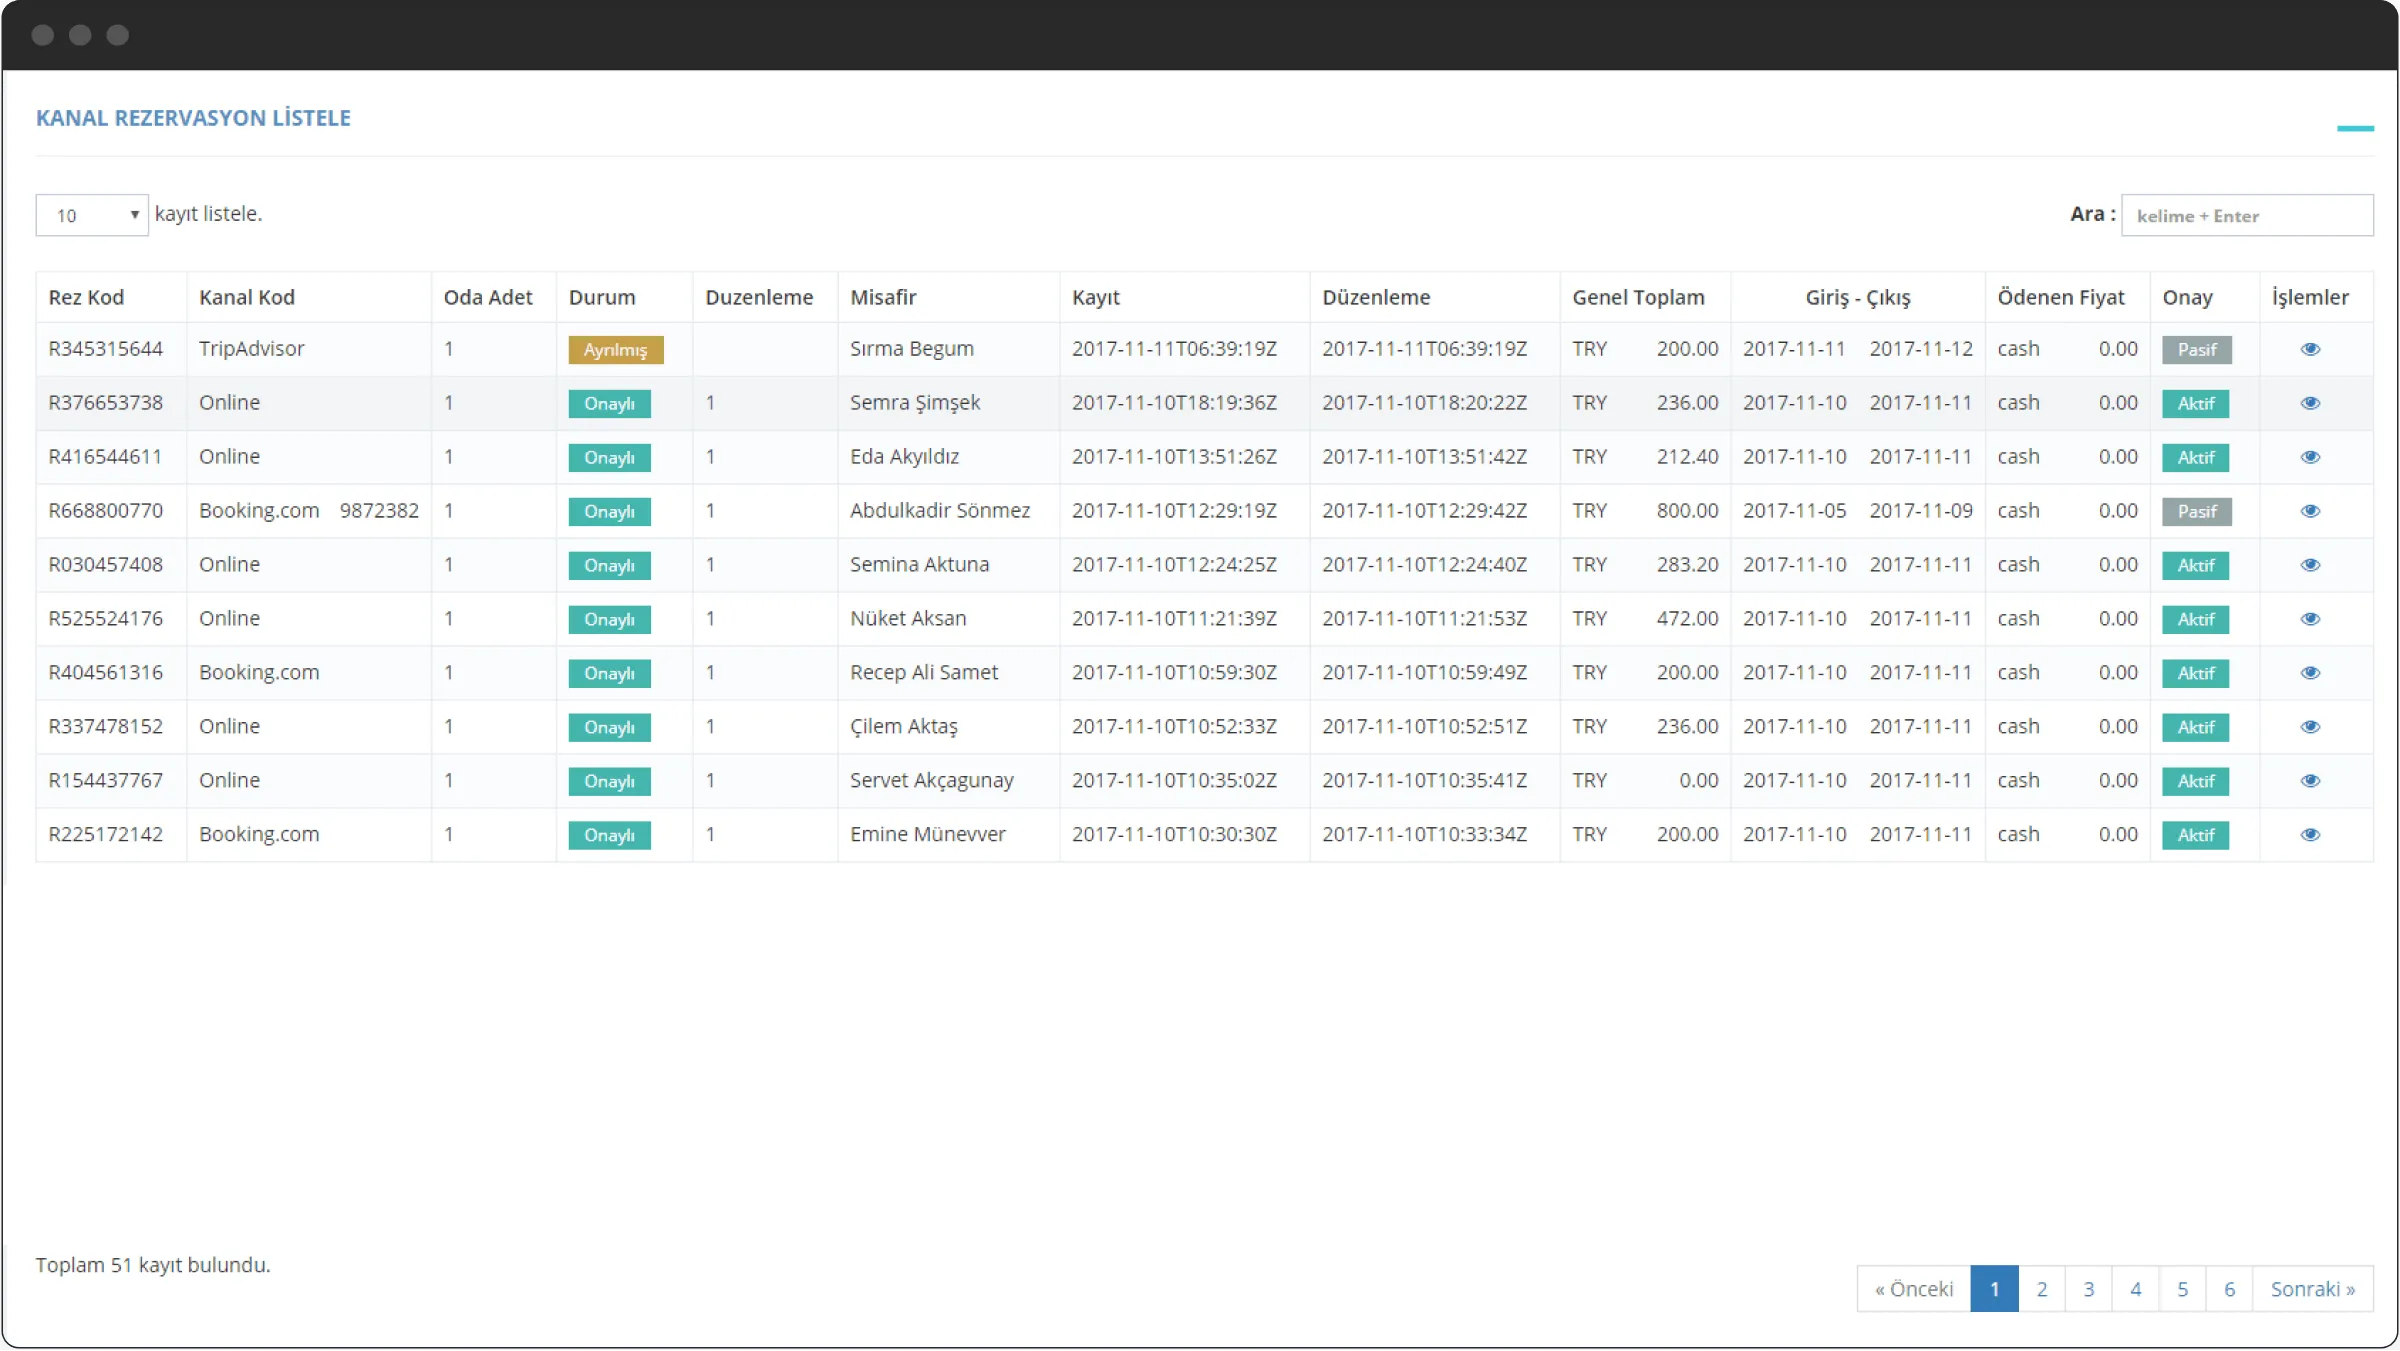Screen dimensions: 2400x1351
Task: Click the Ayrılmış status badge for R345315644
Action: click(x=615, y=349)
